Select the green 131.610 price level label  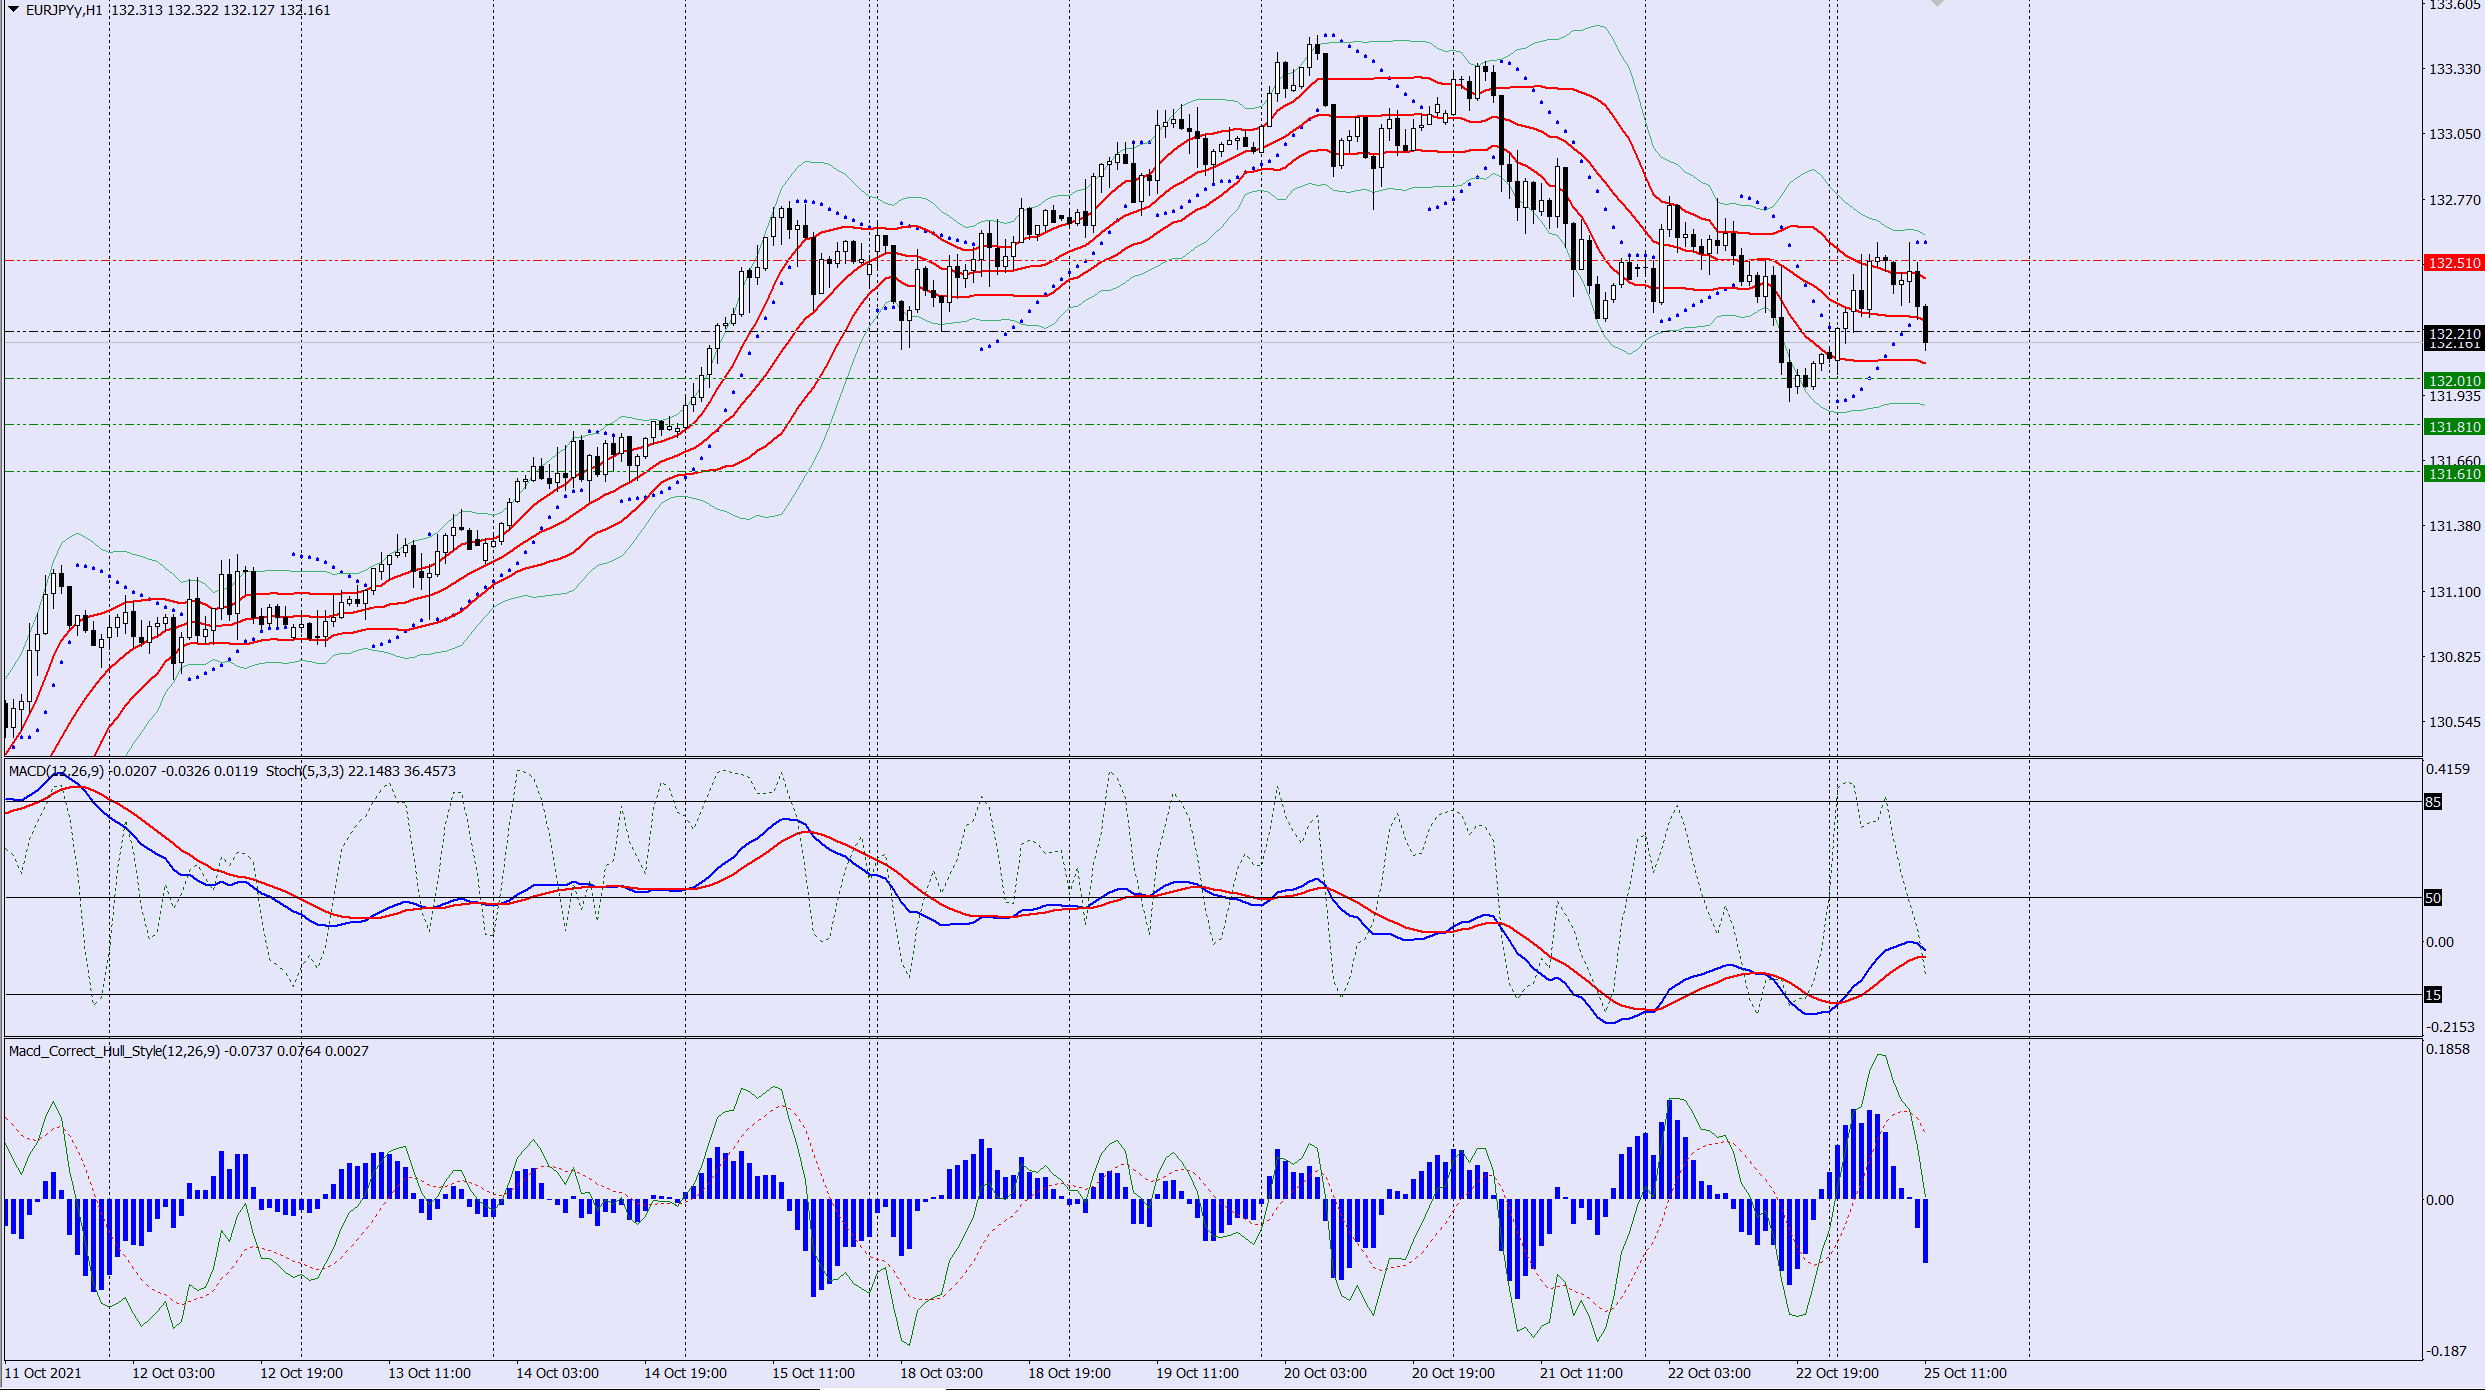pos(2454,474)
